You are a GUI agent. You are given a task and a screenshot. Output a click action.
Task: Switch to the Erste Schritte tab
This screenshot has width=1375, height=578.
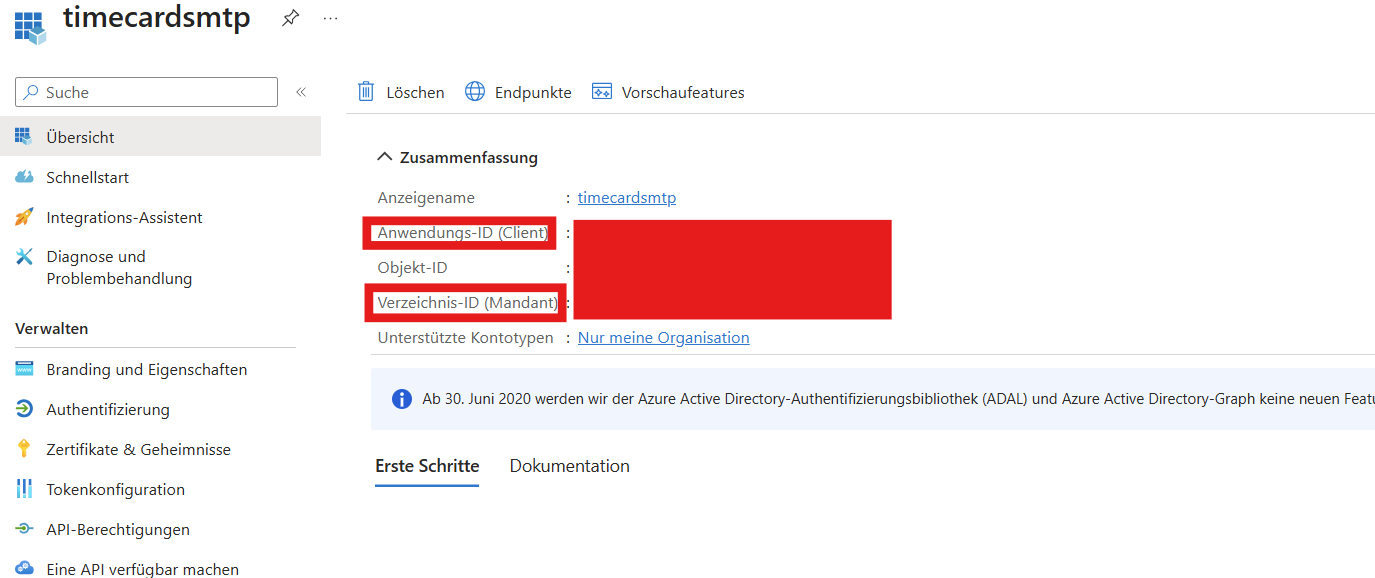pyautogui.click(x=427, y=466)
